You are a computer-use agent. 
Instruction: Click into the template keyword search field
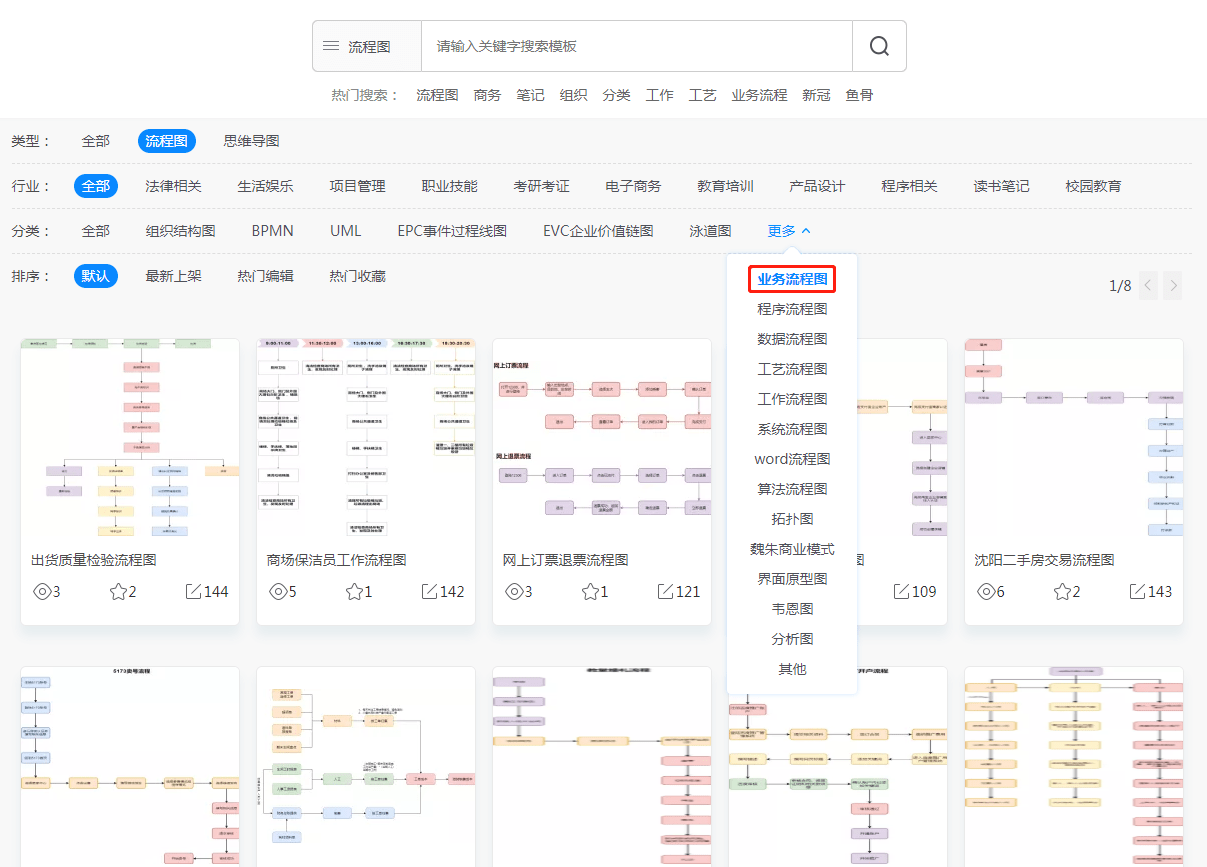pyautogui.click(x=636, y=46)
